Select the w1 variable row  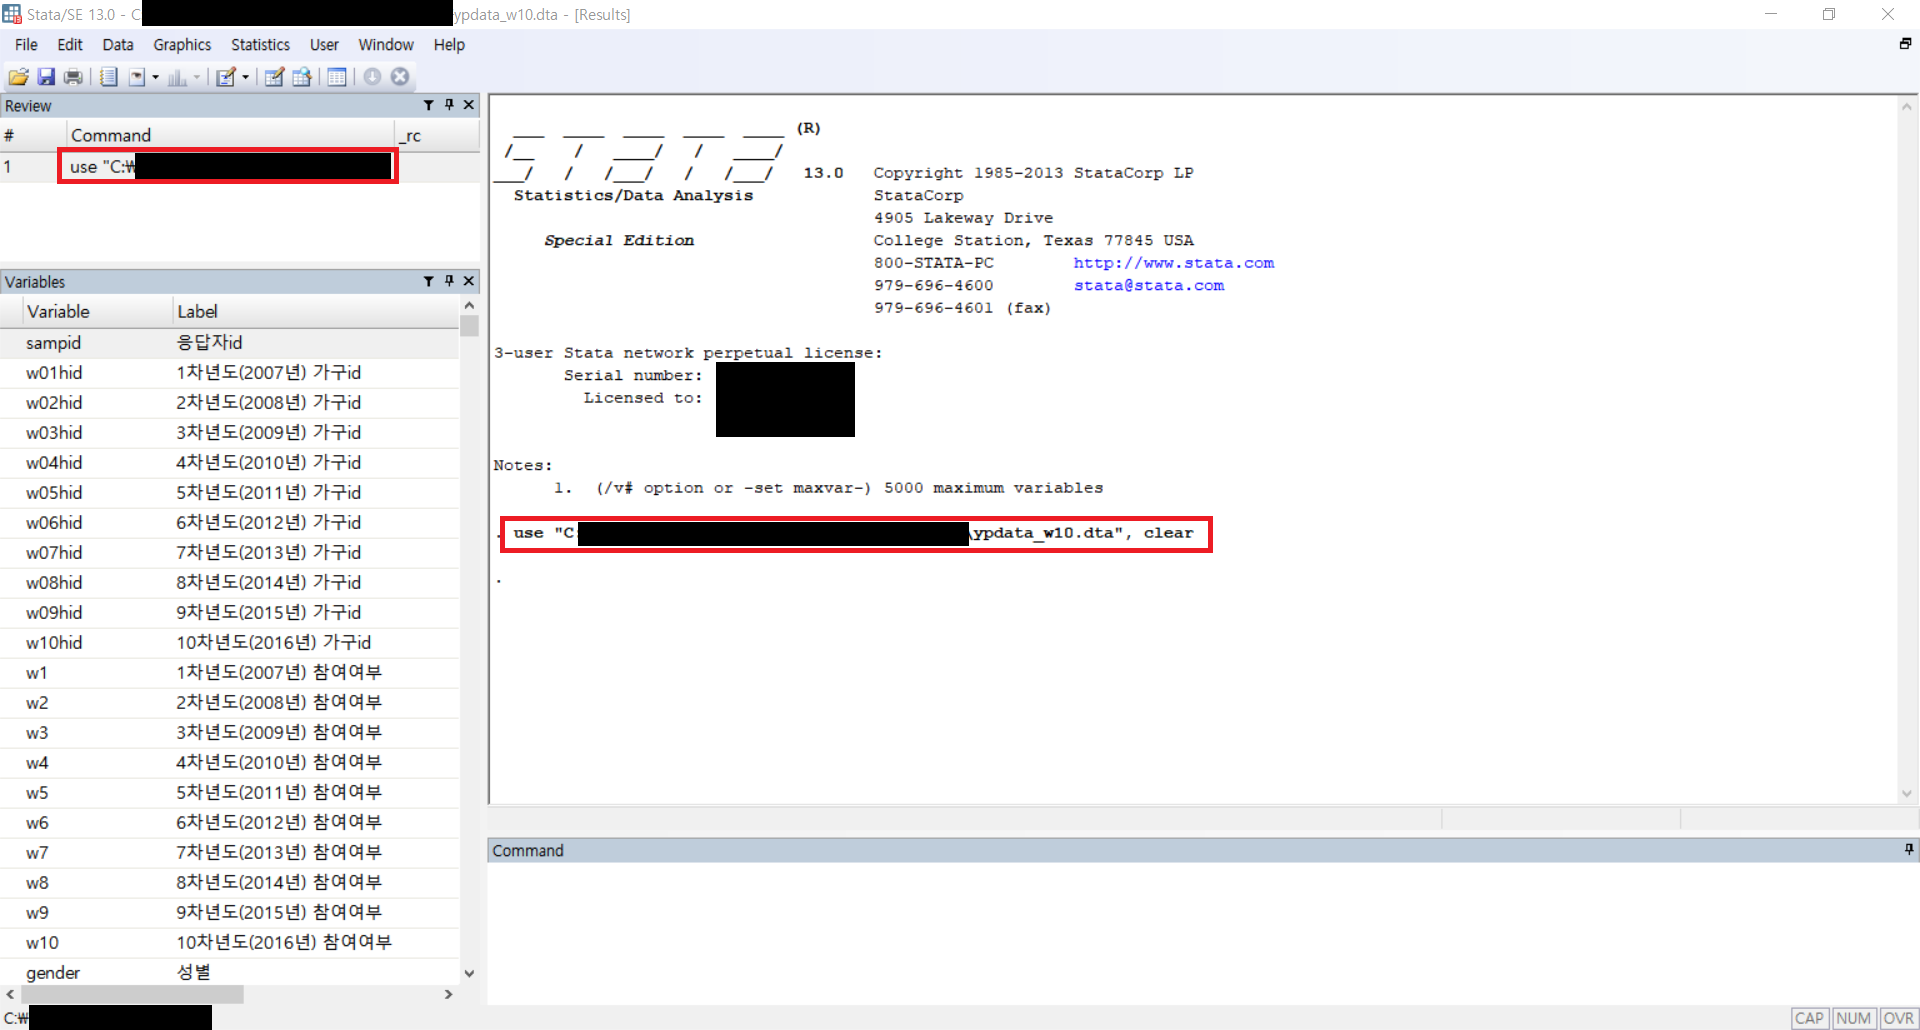click(230, 673)
